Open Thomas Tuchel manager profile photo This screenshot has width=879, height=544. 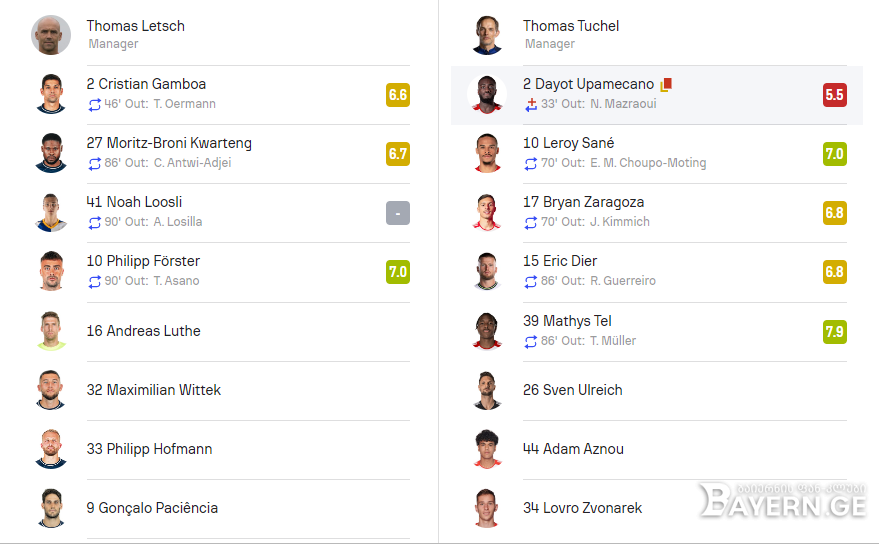coord(487,35)
